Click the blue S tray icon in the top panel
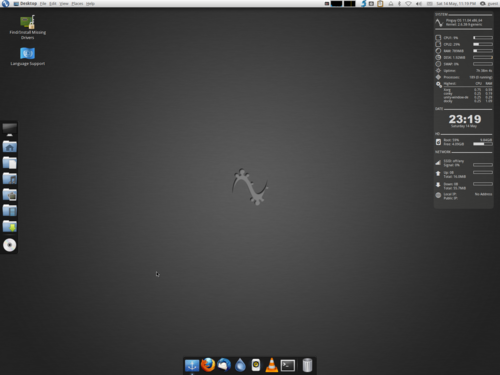This screenshot has height=375, width=500. [x=363, y=3]
